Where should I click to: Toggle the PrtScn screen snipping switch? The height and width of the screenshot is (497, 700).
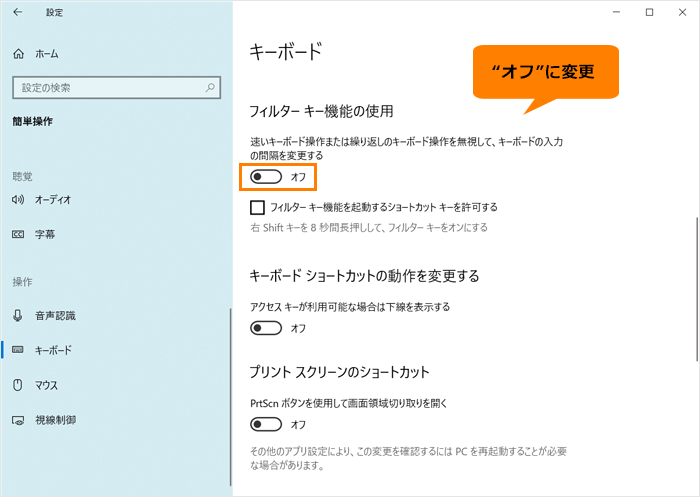[266, 424]
